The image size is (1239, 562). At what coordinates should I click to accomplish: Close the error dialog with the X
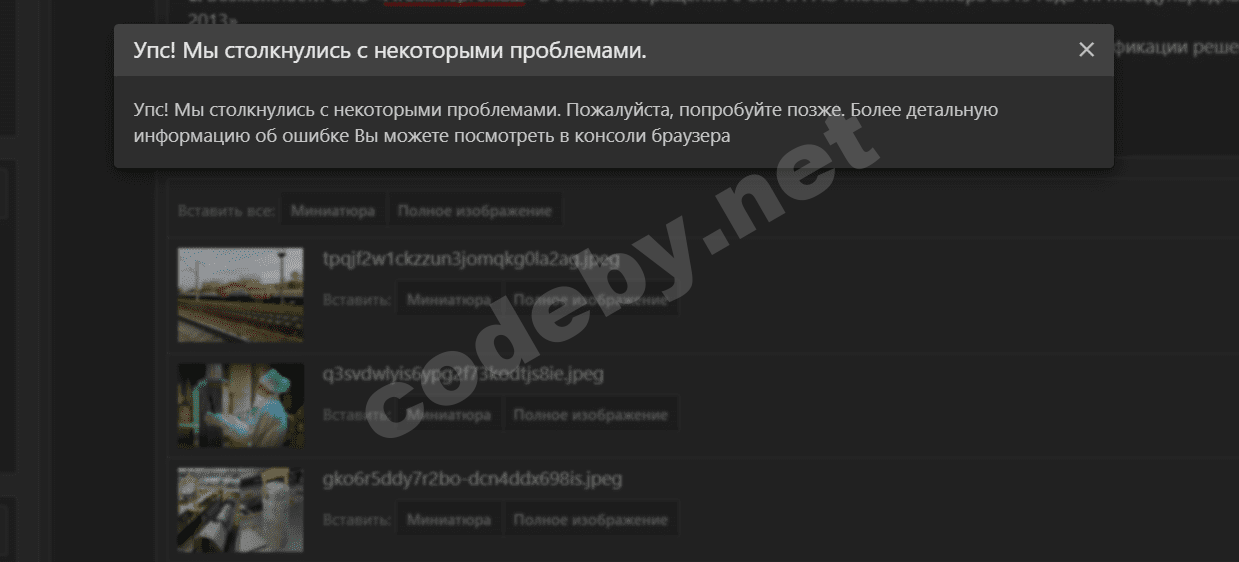coord(1087,50)
